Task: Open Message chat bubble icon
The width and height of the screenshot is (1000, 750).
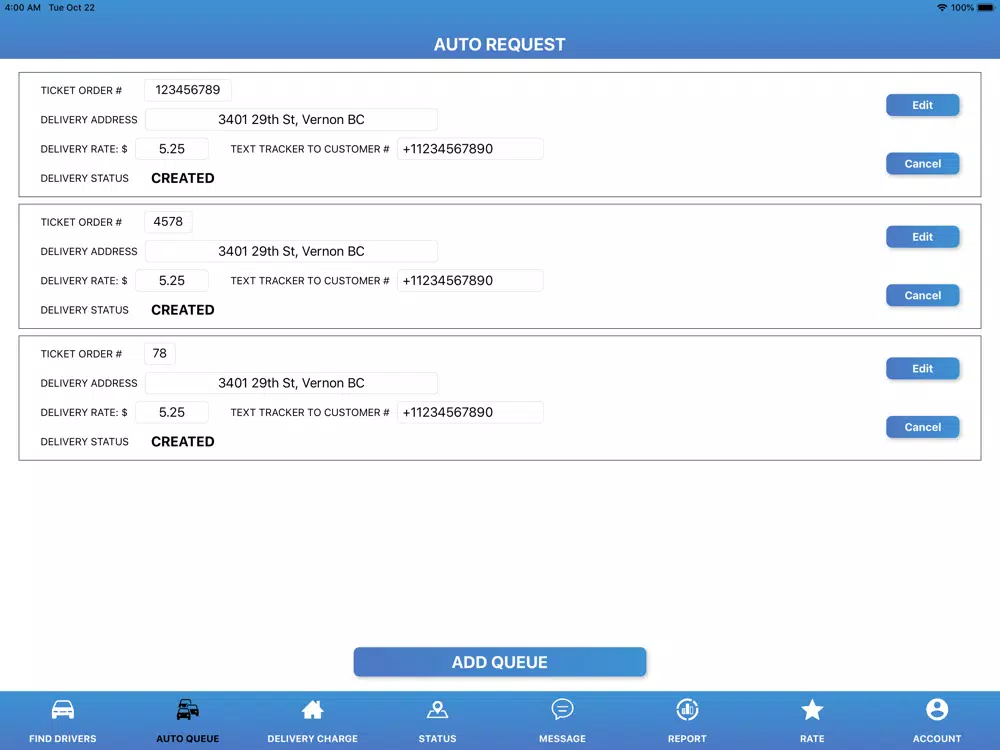Action: 562,709
